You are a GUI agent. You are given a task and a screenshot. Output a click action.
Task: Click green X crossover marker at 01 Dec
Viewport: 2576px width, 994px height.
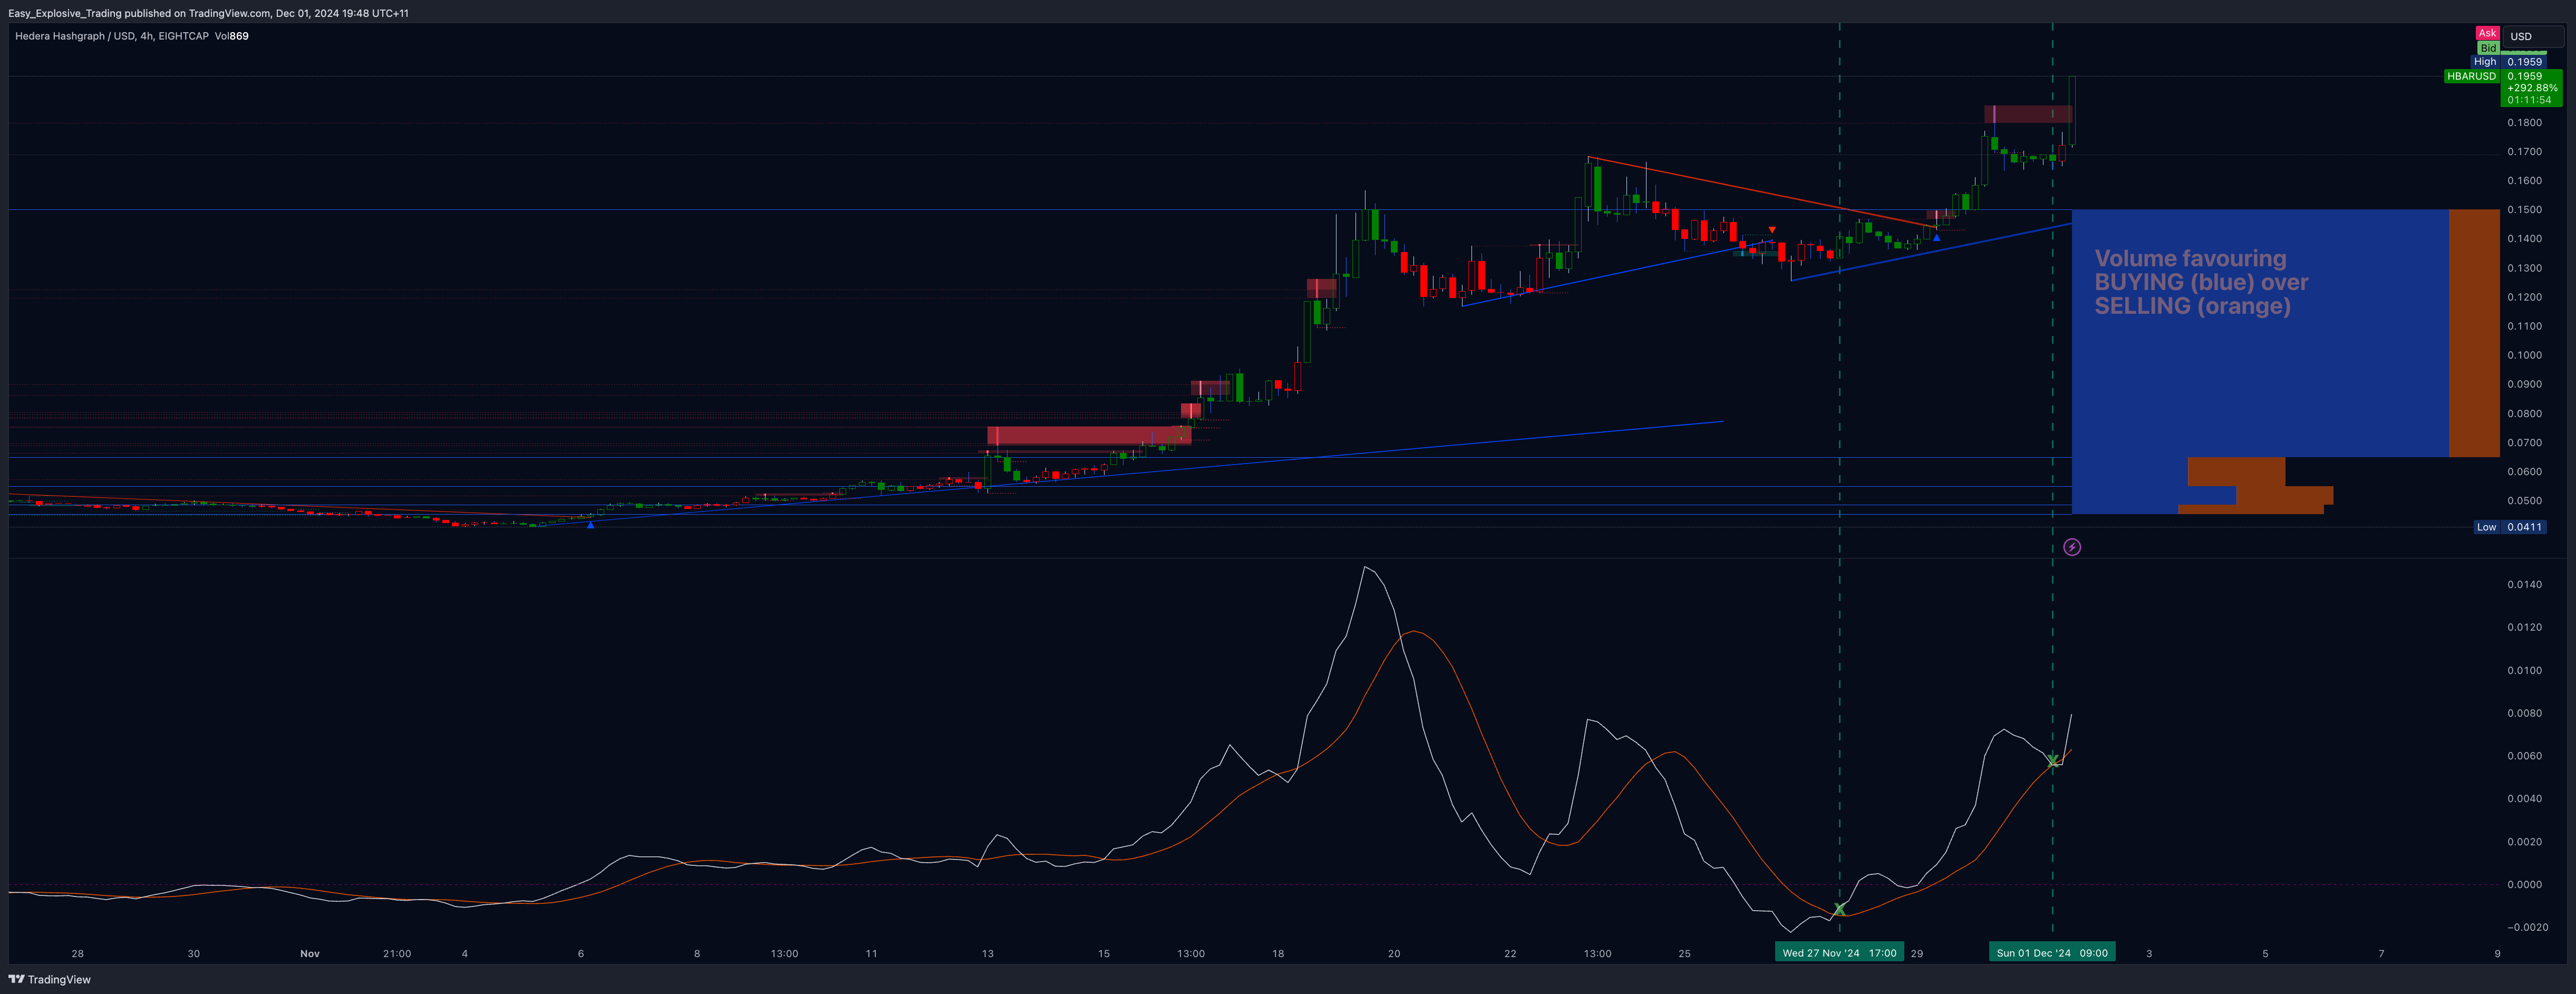(2052, 761)
